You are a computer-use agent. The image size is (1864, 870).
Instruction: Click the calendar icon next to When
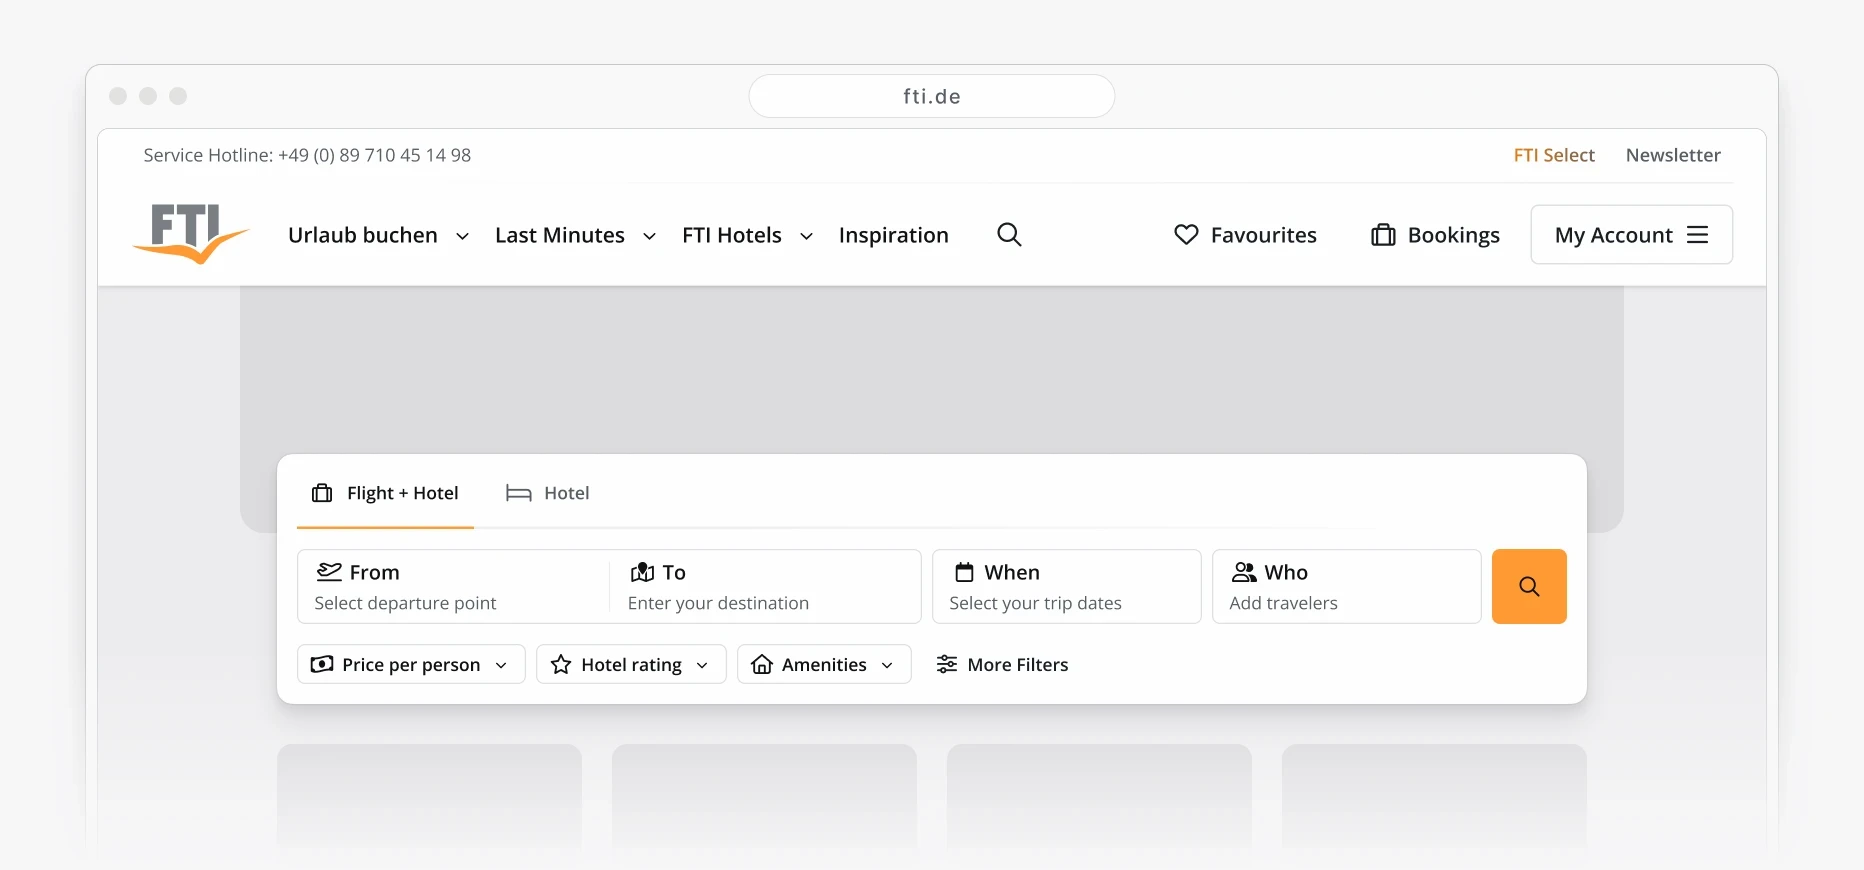(x=964, y=572)
